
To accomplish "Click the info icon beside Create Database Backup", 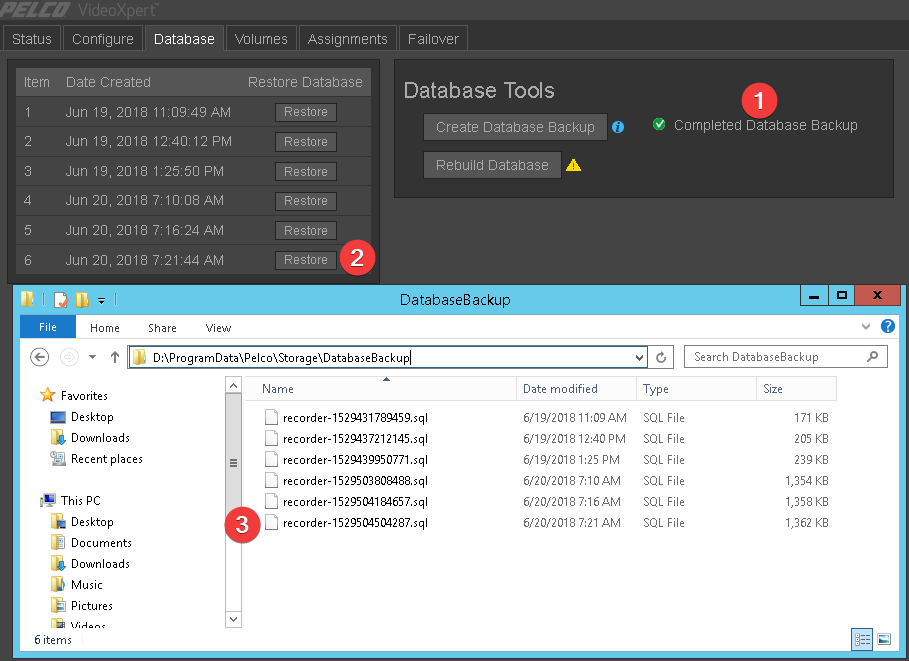I will (618, 127).
